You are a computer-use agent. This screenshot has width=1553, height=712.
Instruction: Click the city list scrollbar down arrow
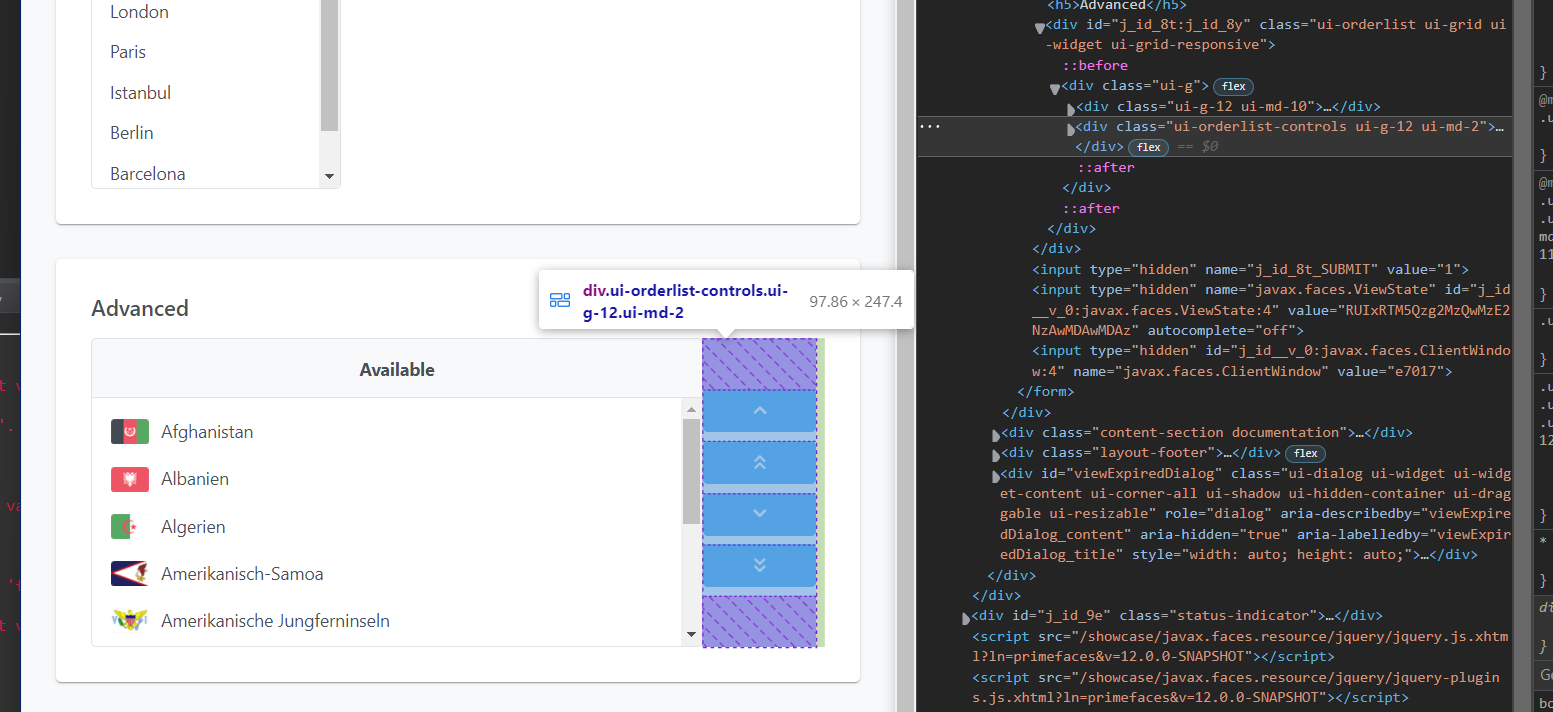330,177
